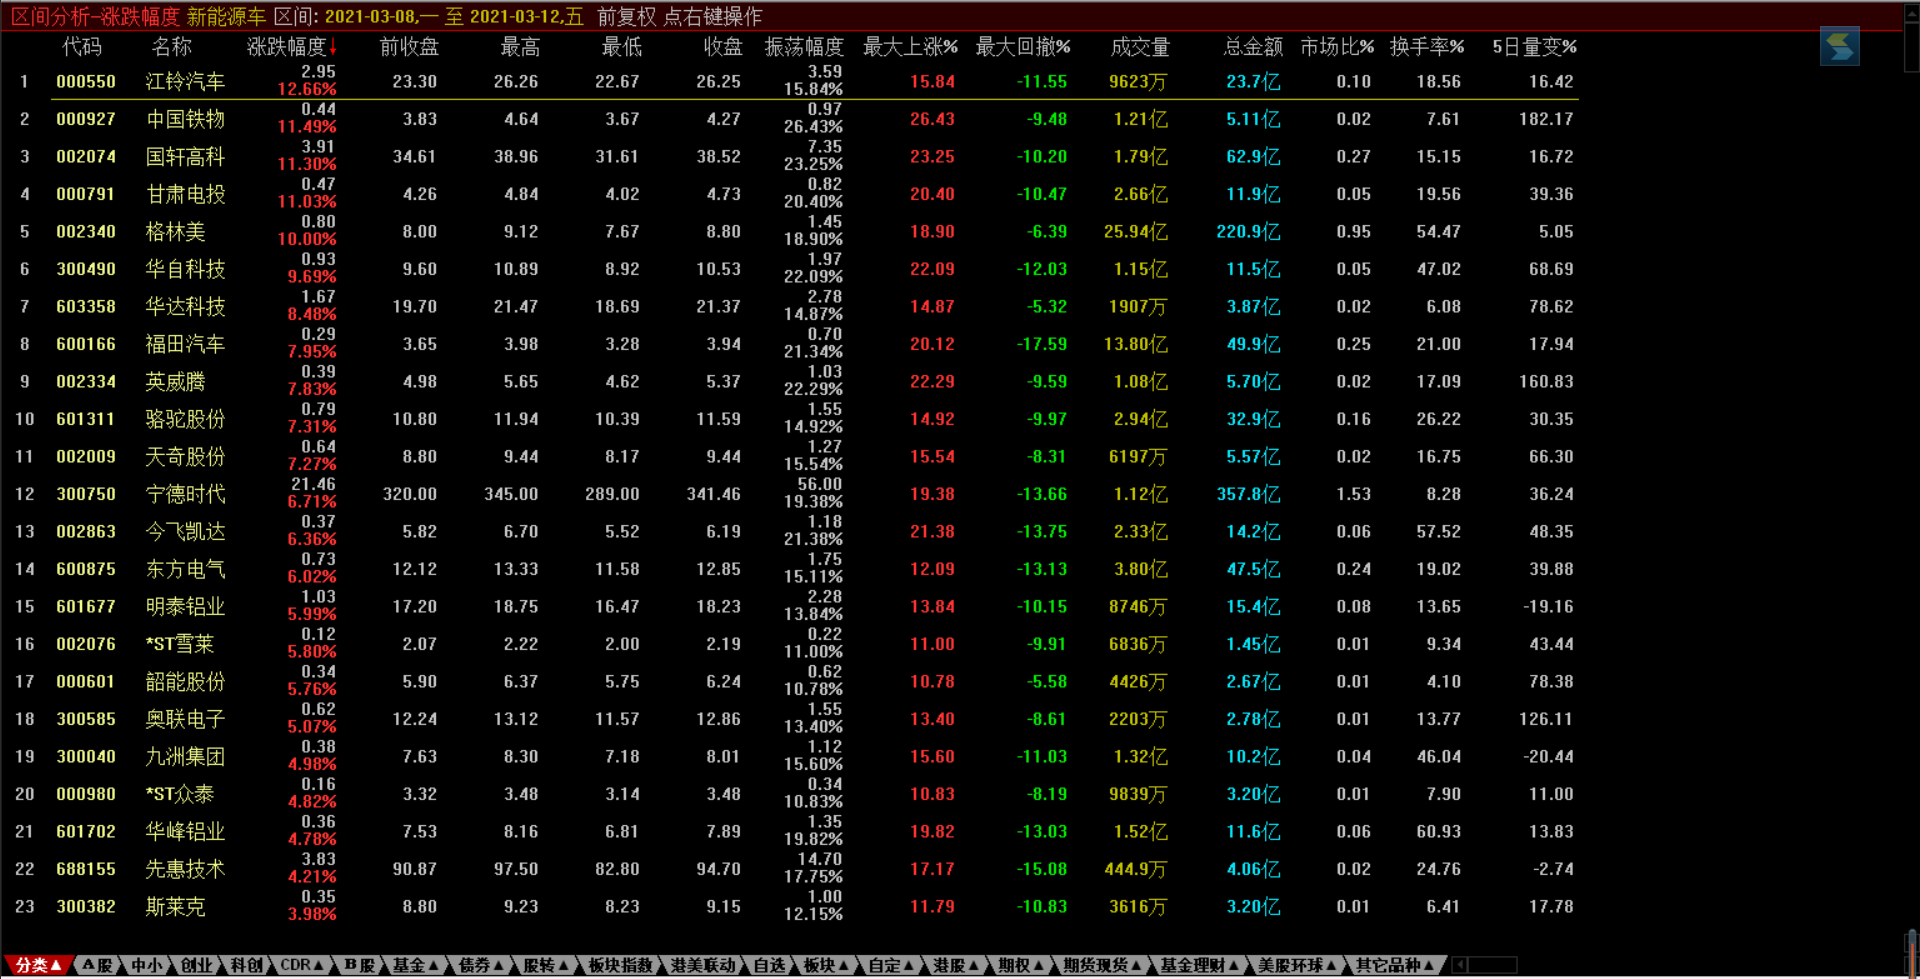Sort by 涨跌幅度 column header
Screen dimensions: 1920x979
coord(291,47)
